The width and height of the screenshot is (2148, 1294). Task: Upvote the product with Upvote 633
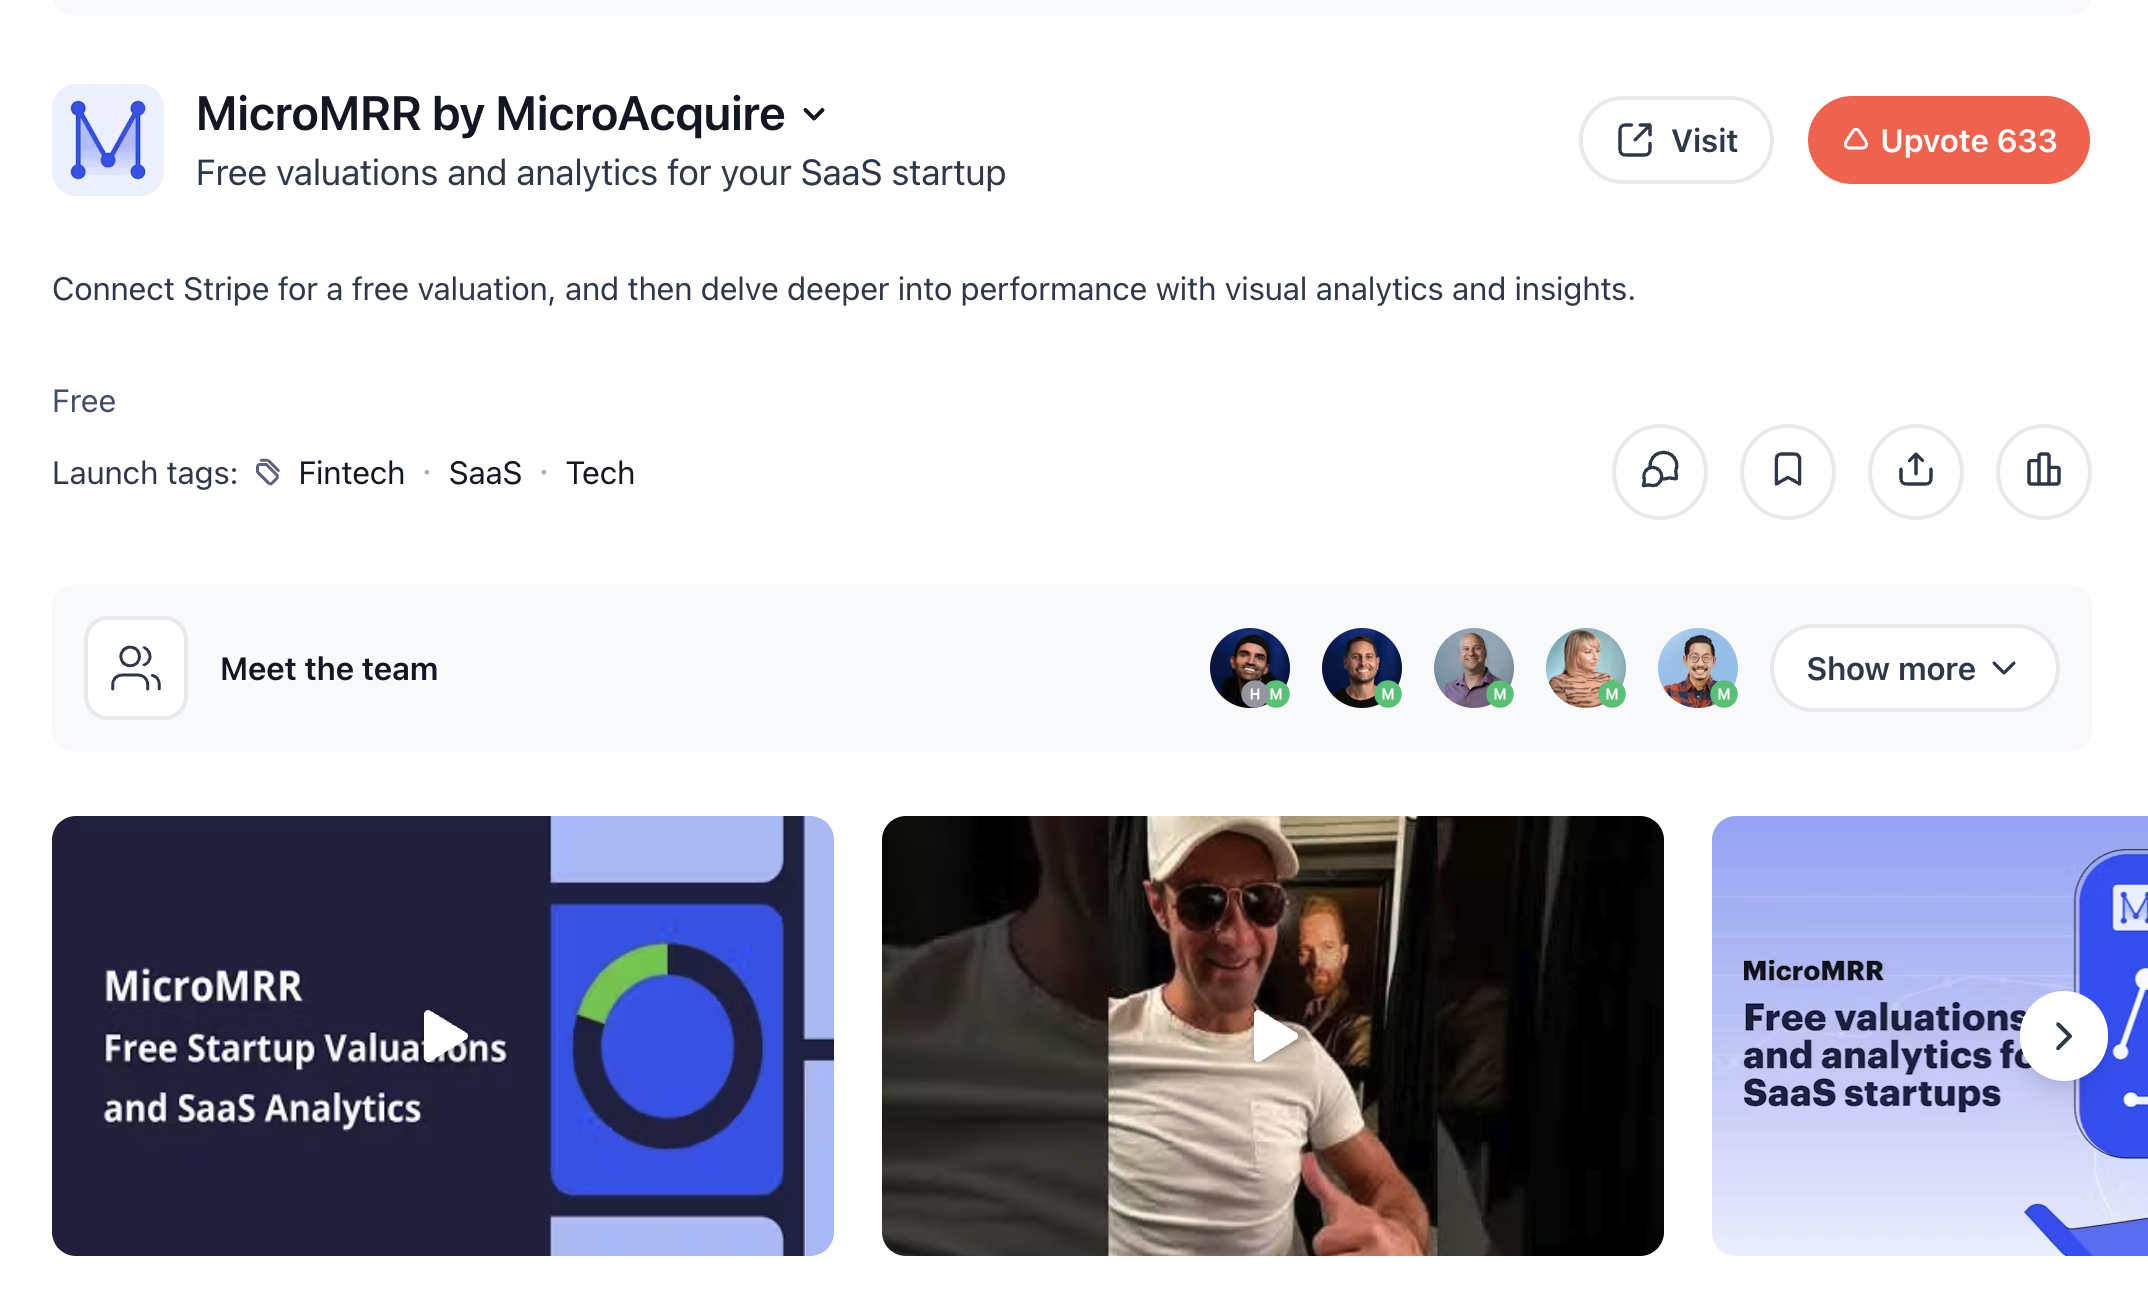(x=1948, y=140)
